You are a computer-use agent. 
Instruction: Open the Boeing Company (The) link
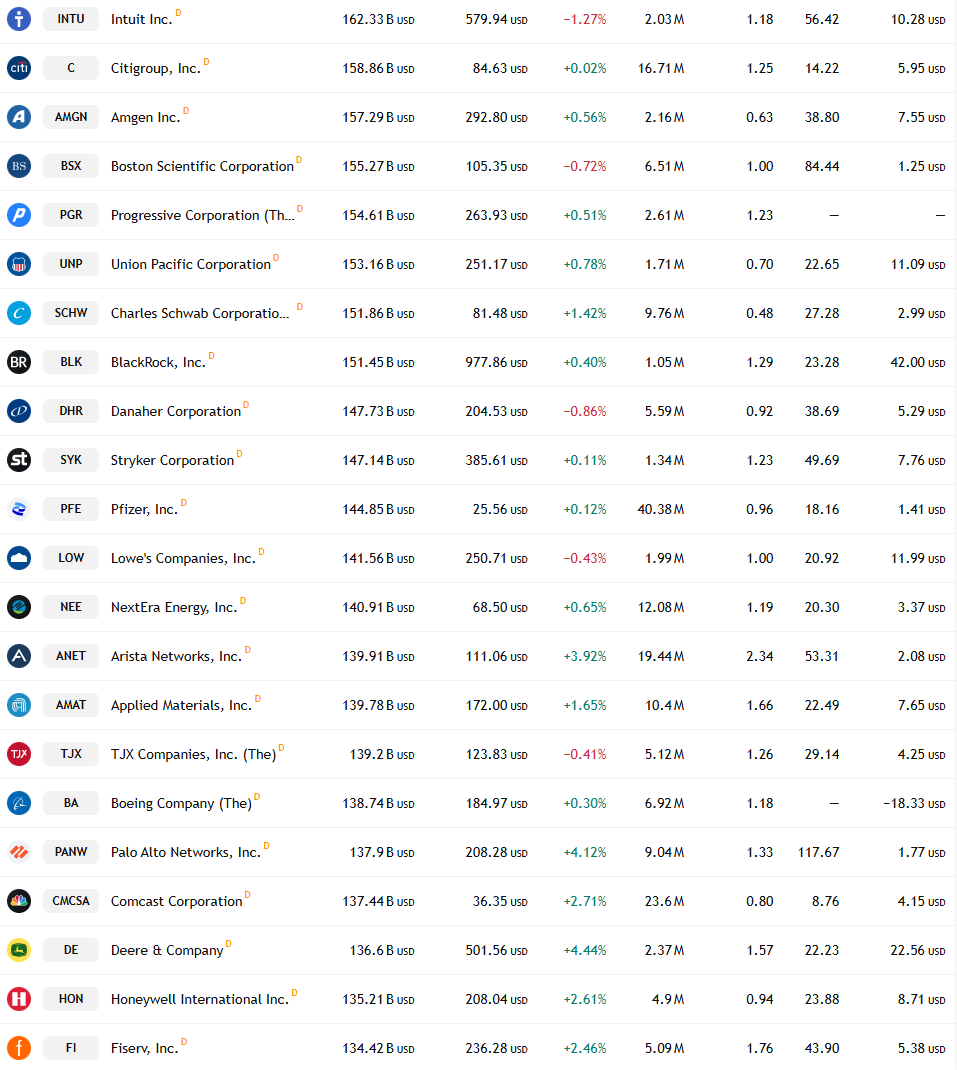coord(181,804)
